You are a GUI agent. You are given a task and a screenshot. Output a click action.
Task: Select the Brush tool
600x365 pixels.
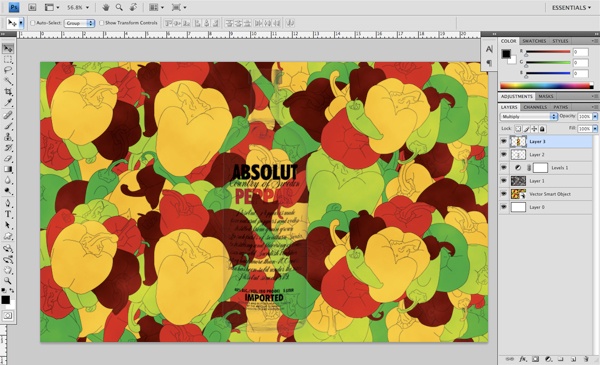(8, 126)
